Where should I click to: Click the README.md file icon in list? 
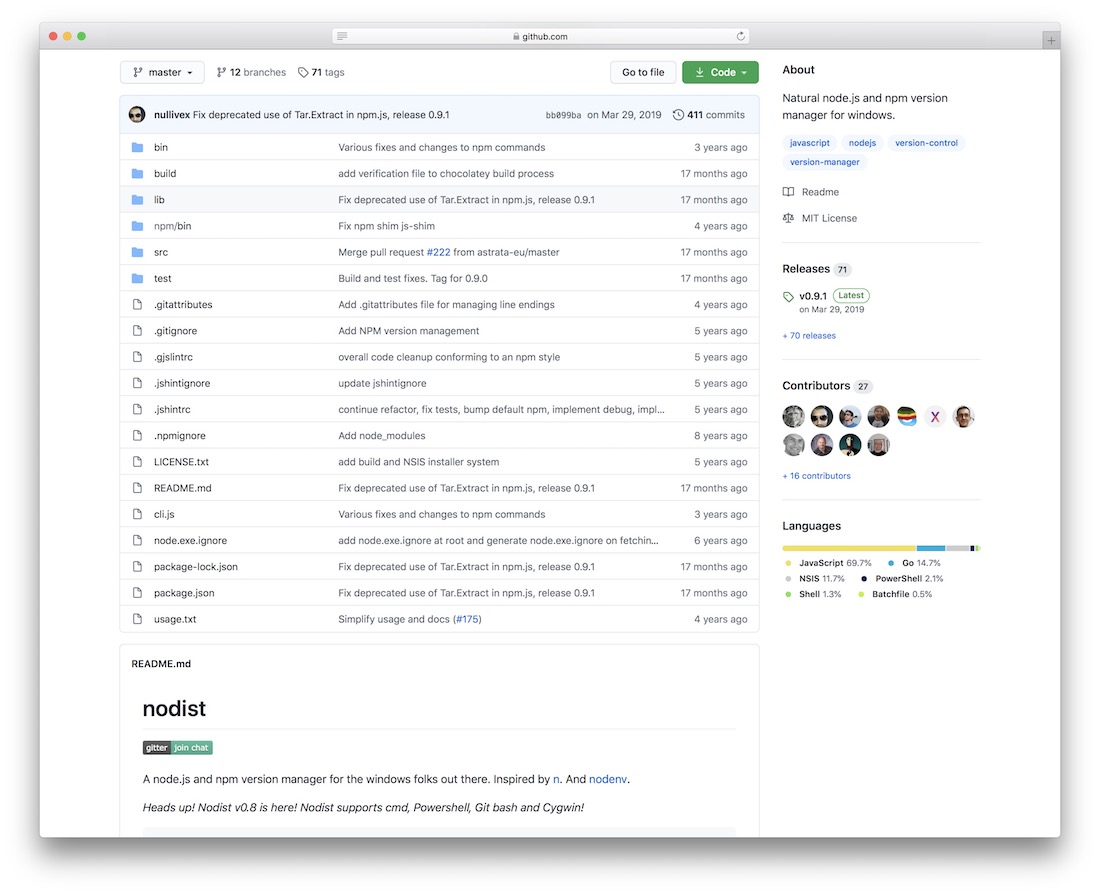[138, 488]
